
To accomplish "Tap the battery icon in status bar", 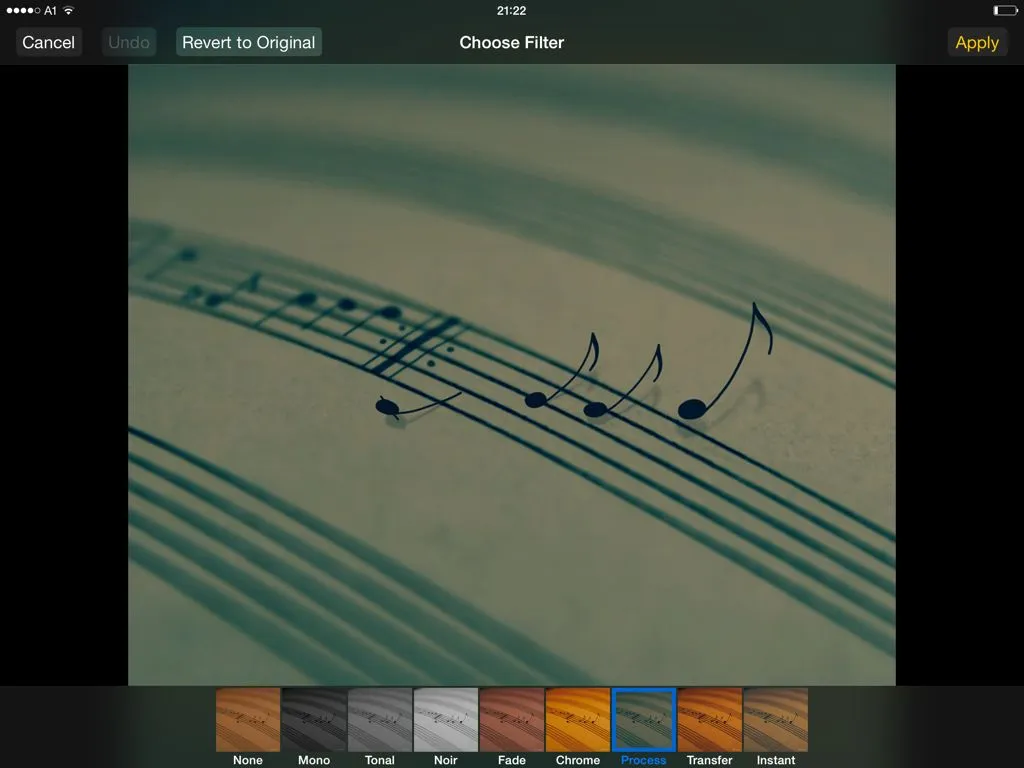I will [x=1004, y=11].
